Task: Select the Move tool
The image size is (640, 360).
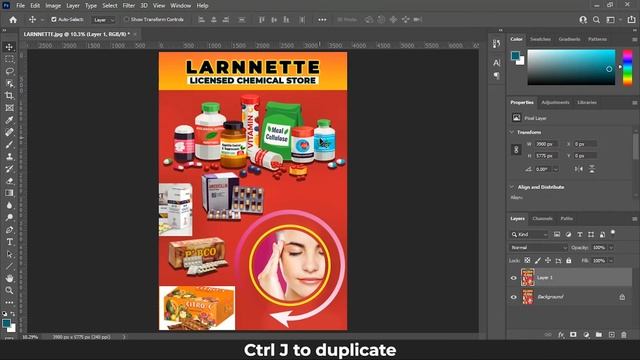Action: [x=9, y=47]
